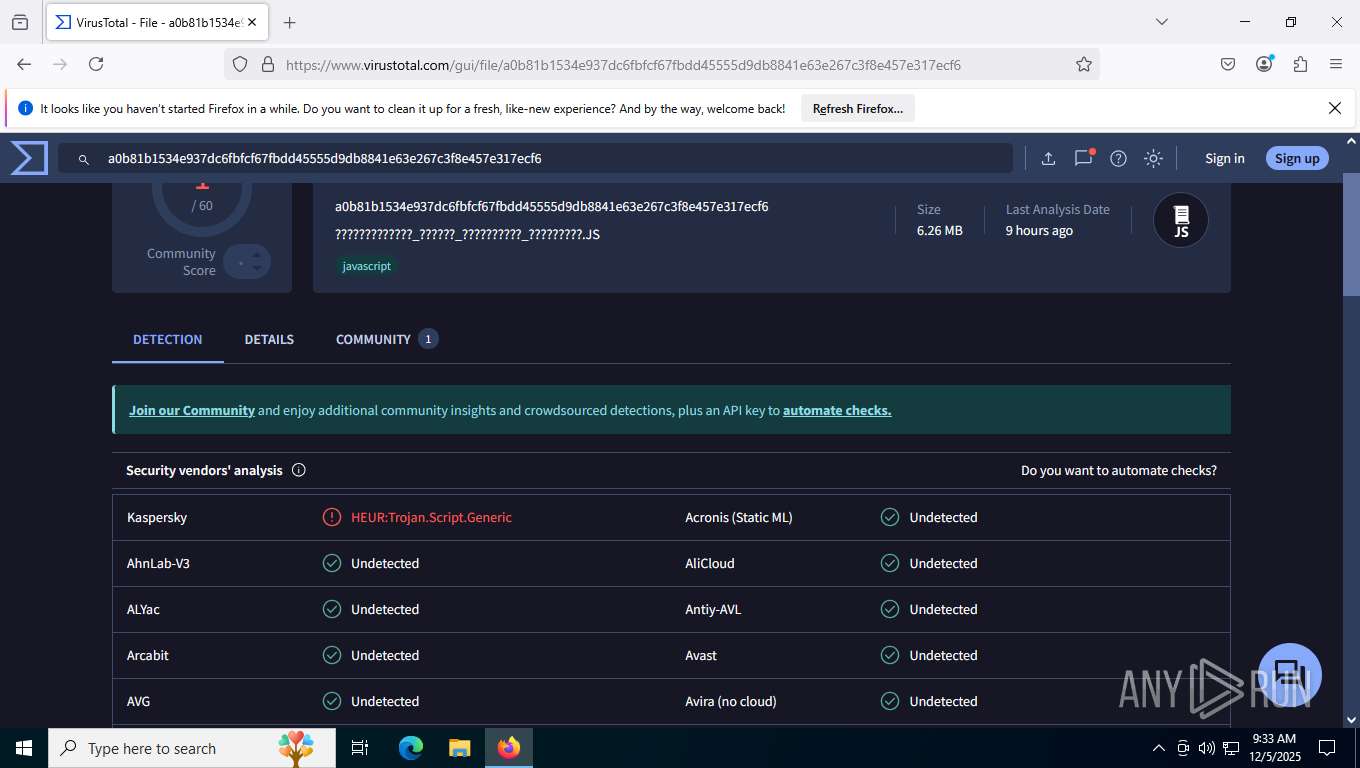
Task: Click the Avast undetected checkmark icon
Action: pos(890,655)
